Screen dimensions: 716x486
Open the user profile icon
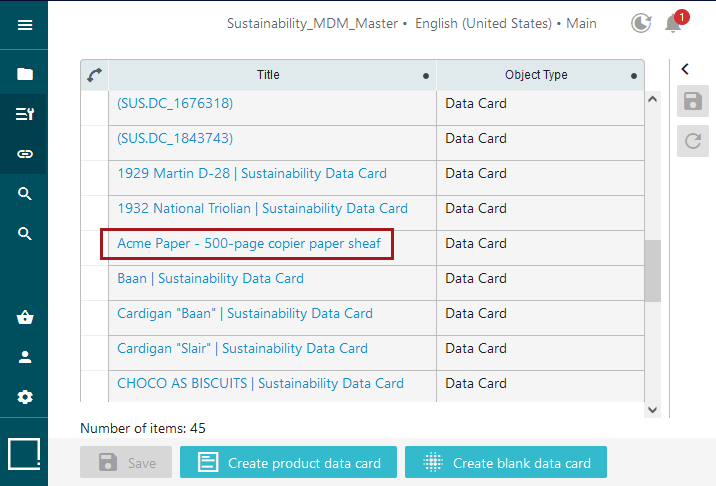(x=25, y=357)
